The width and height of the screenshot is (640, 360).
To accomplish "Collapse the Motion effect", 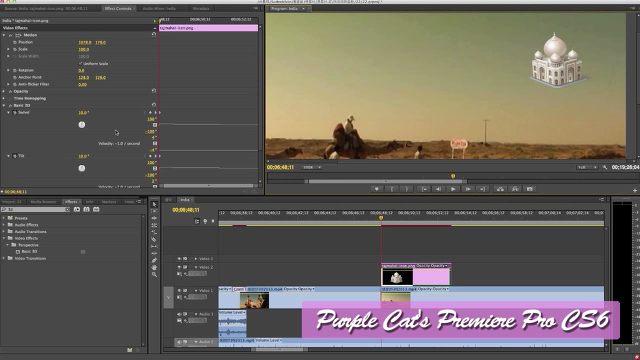I will coord(4,35).
